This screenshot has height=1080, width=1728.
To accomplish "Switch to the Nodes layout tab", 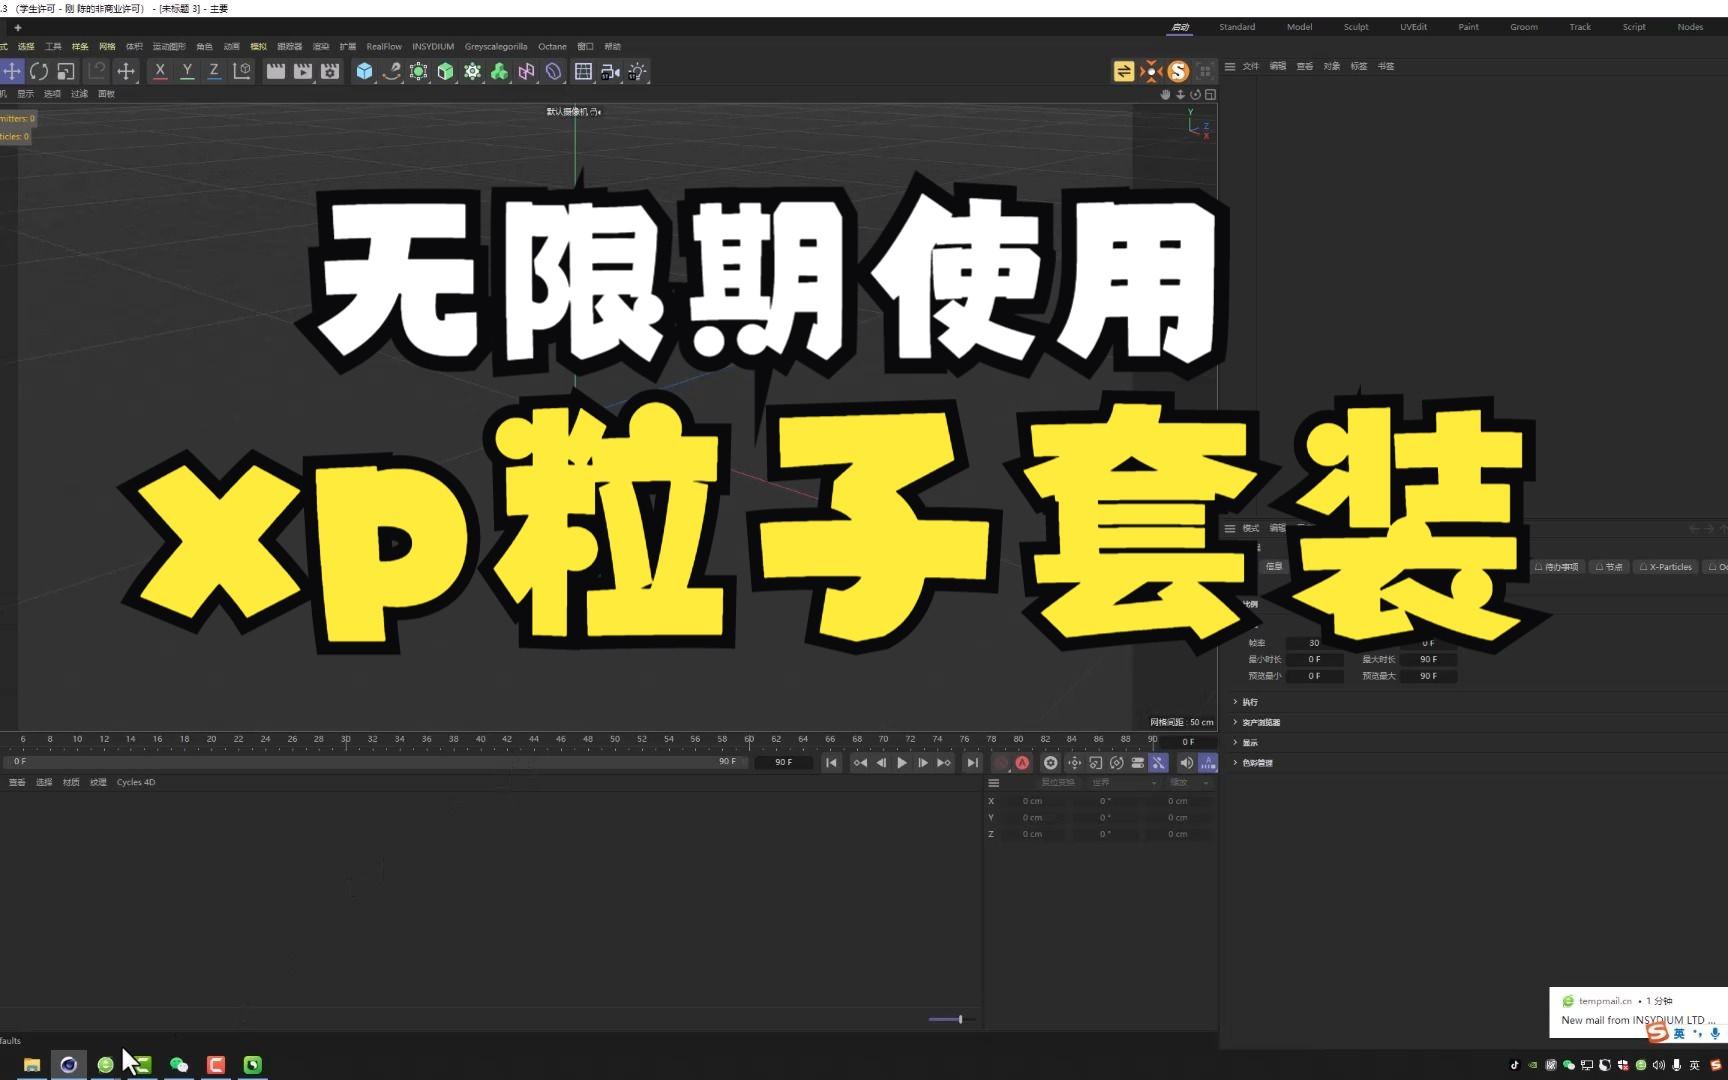I will pyautogui.click(x=1690, y=27).
